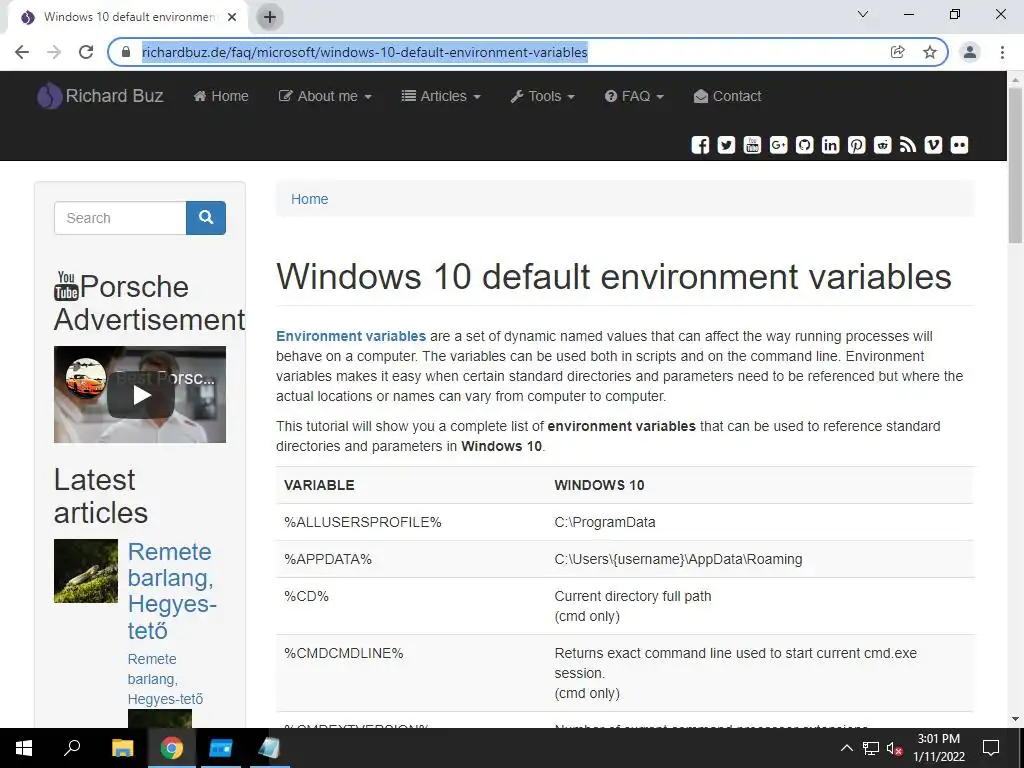The width and height of the screenshot is (1024, 768).
Task: Click the WINDOWS 10 column header
Action: pos(600,485)
